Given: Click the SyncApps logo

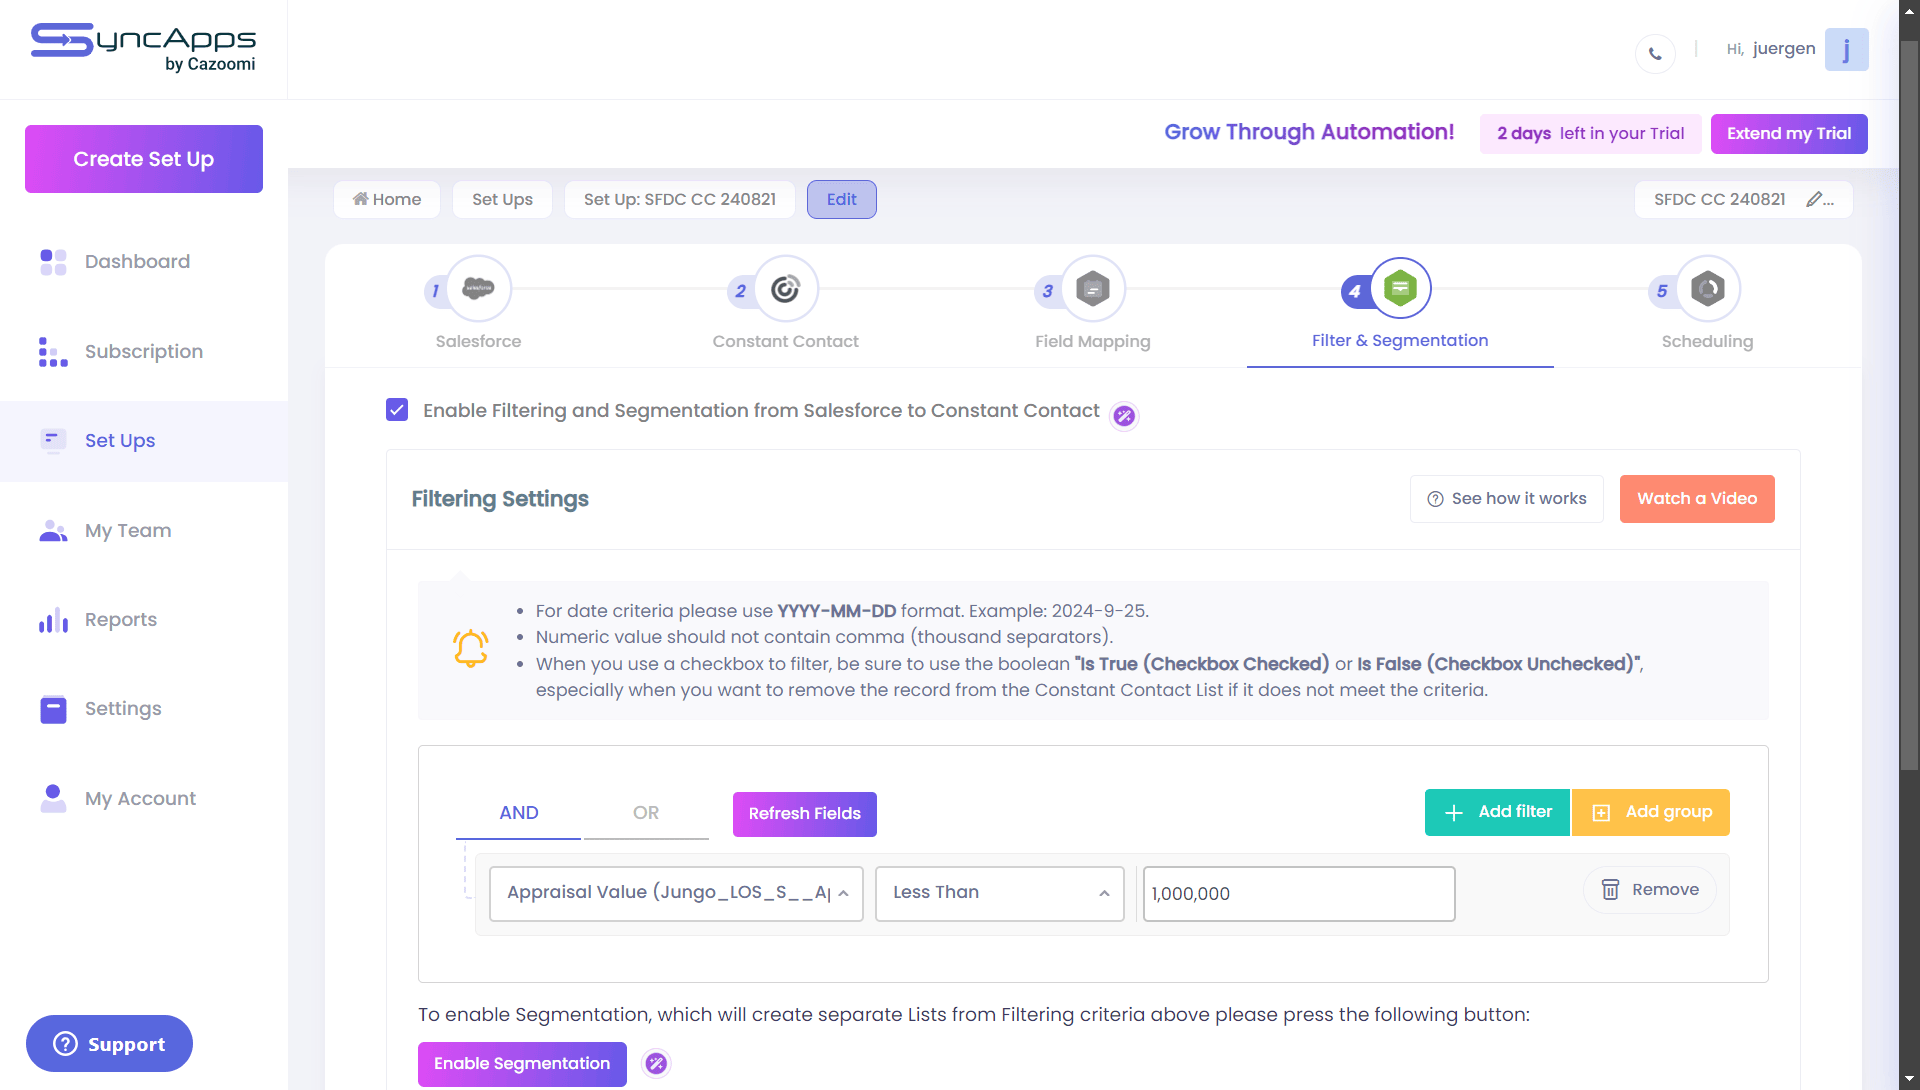Looking at the screenshot, I should [143, 48].
